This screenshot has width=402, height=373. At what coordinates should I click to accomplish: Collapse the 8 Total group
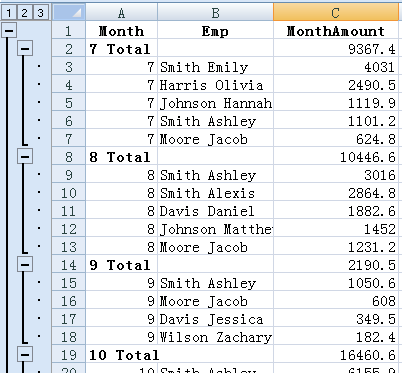[x=25, y=157]
